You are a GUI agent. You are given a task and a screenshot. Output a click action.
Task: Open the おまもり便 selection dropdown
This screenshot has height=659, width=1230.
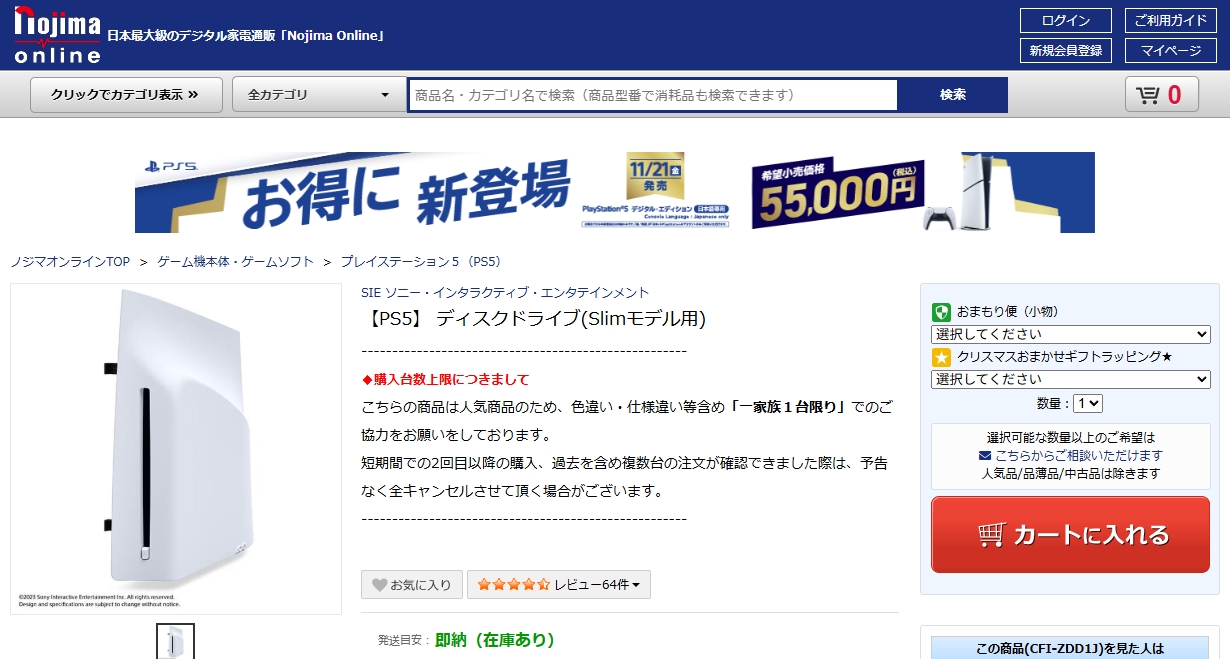point(1070,334)
